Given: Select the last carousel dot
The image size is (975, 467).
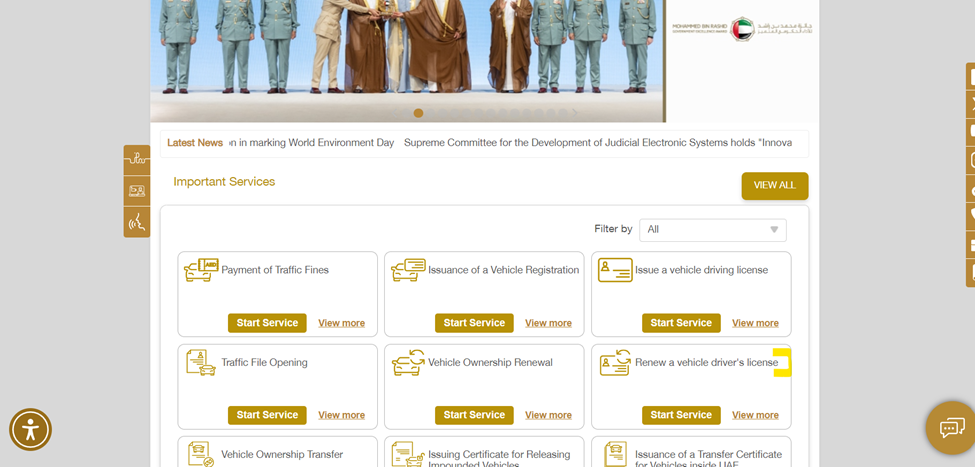Looking at the screenshot, I should [563, 113].
